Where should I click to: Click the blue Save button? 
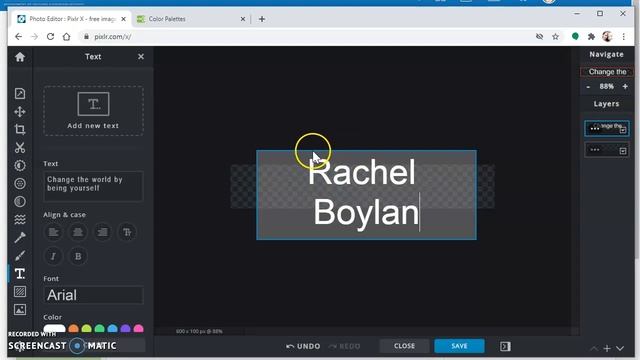tap(459, 346)
